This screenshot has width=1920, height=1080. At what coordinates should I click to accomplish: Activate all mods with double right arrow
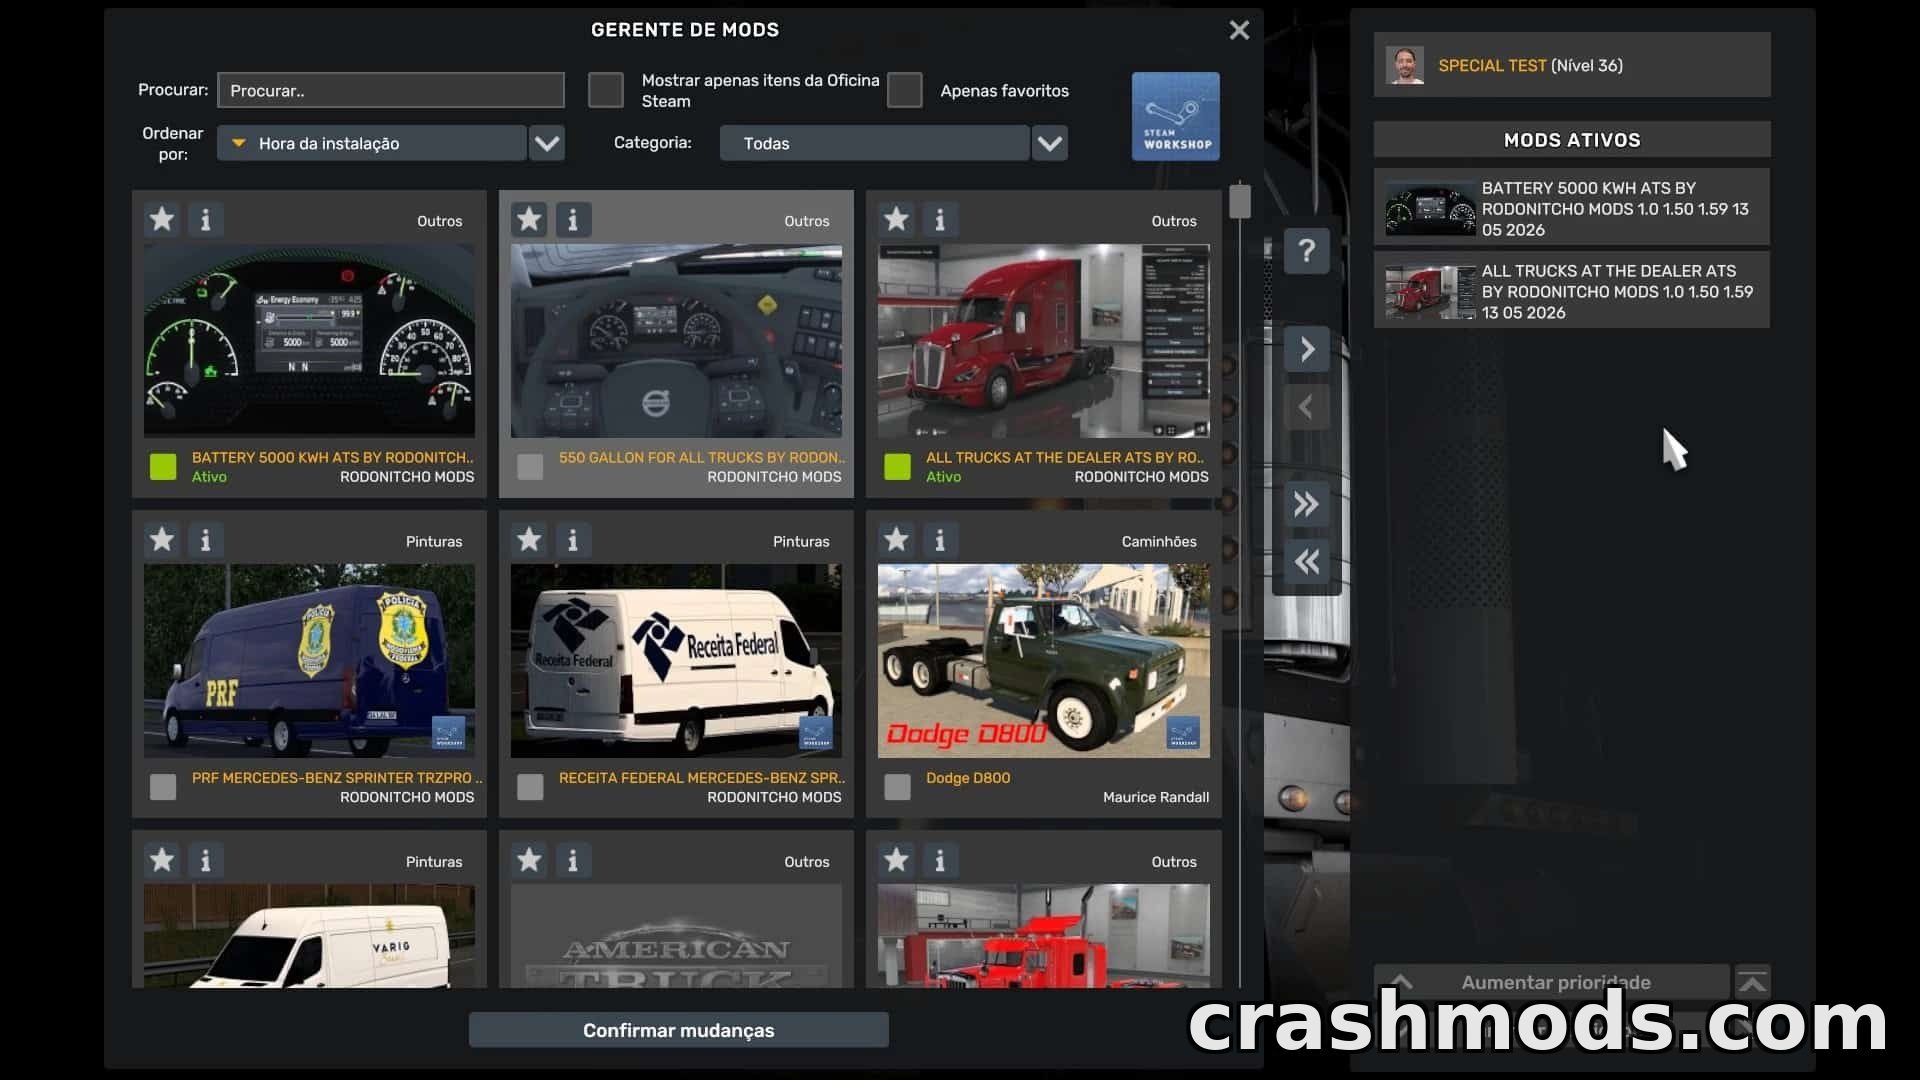pos(1306,504)
